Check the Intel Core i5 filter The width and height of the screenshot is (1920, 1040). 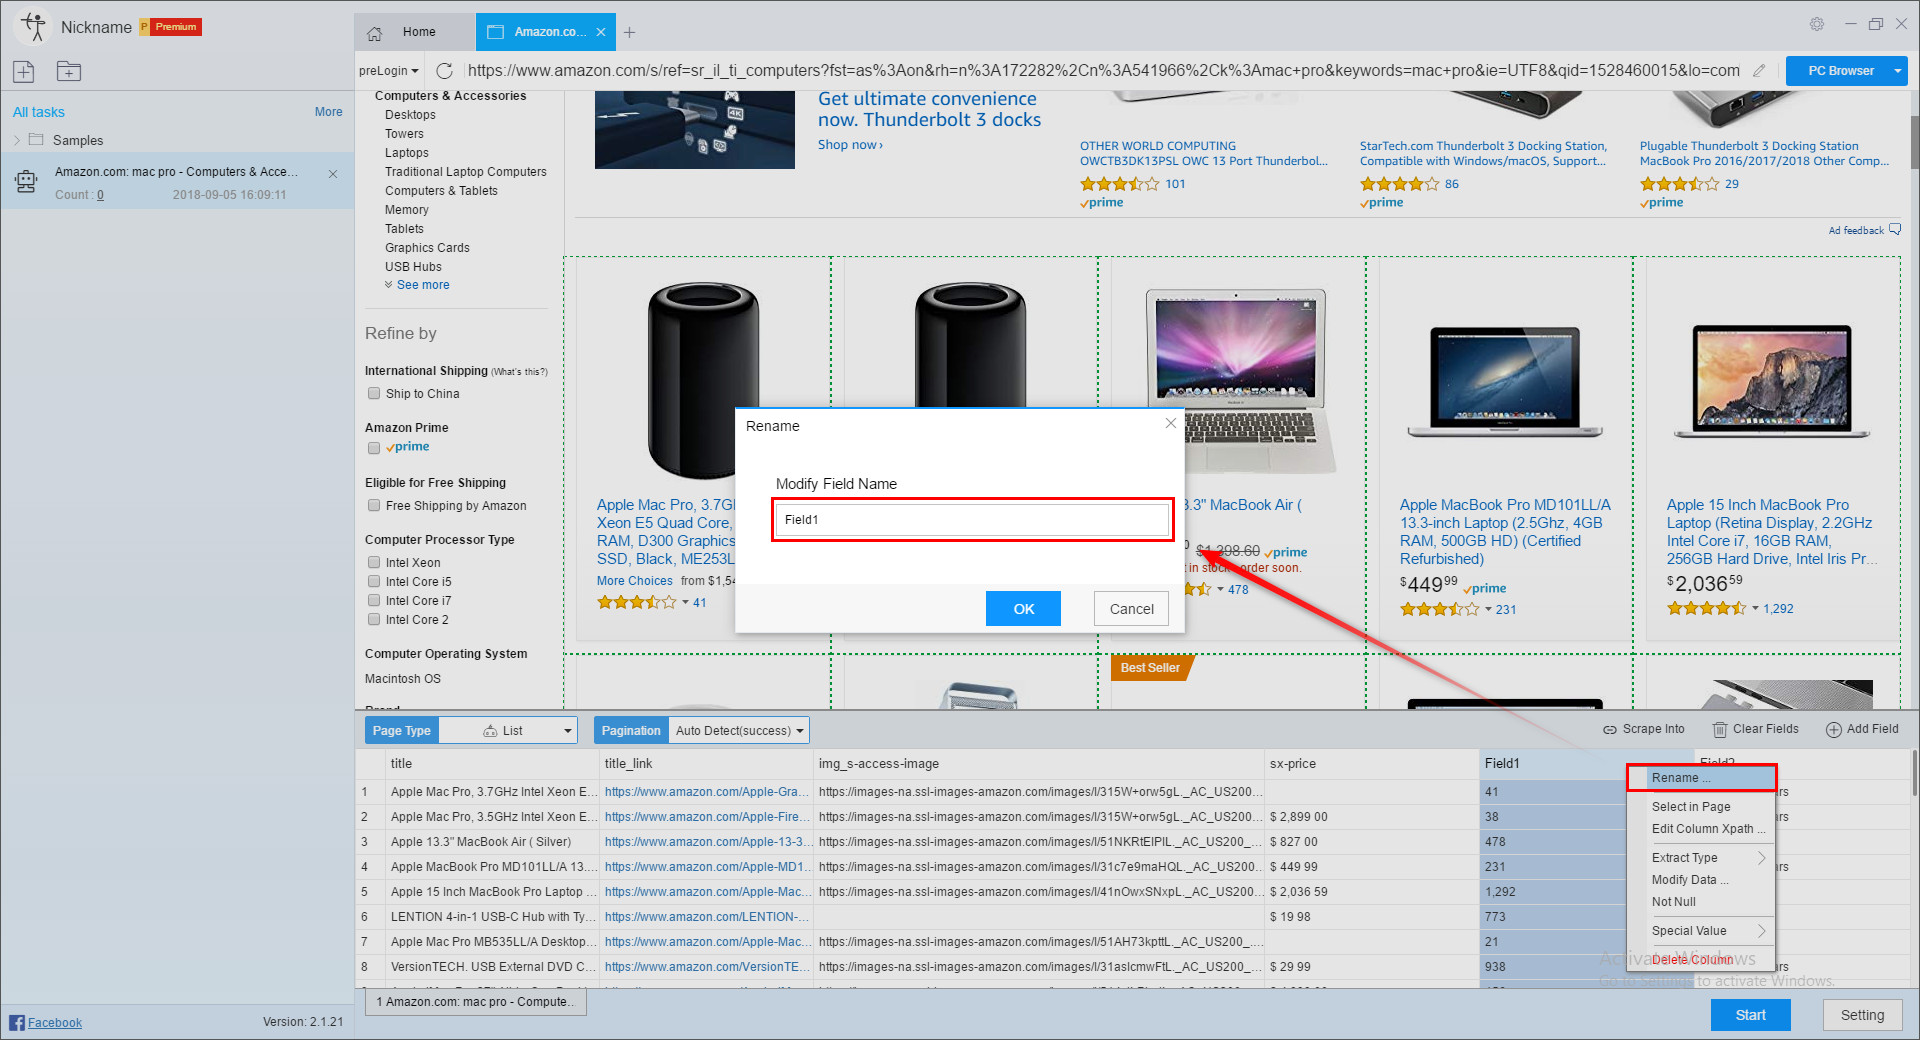pos(374,582)
